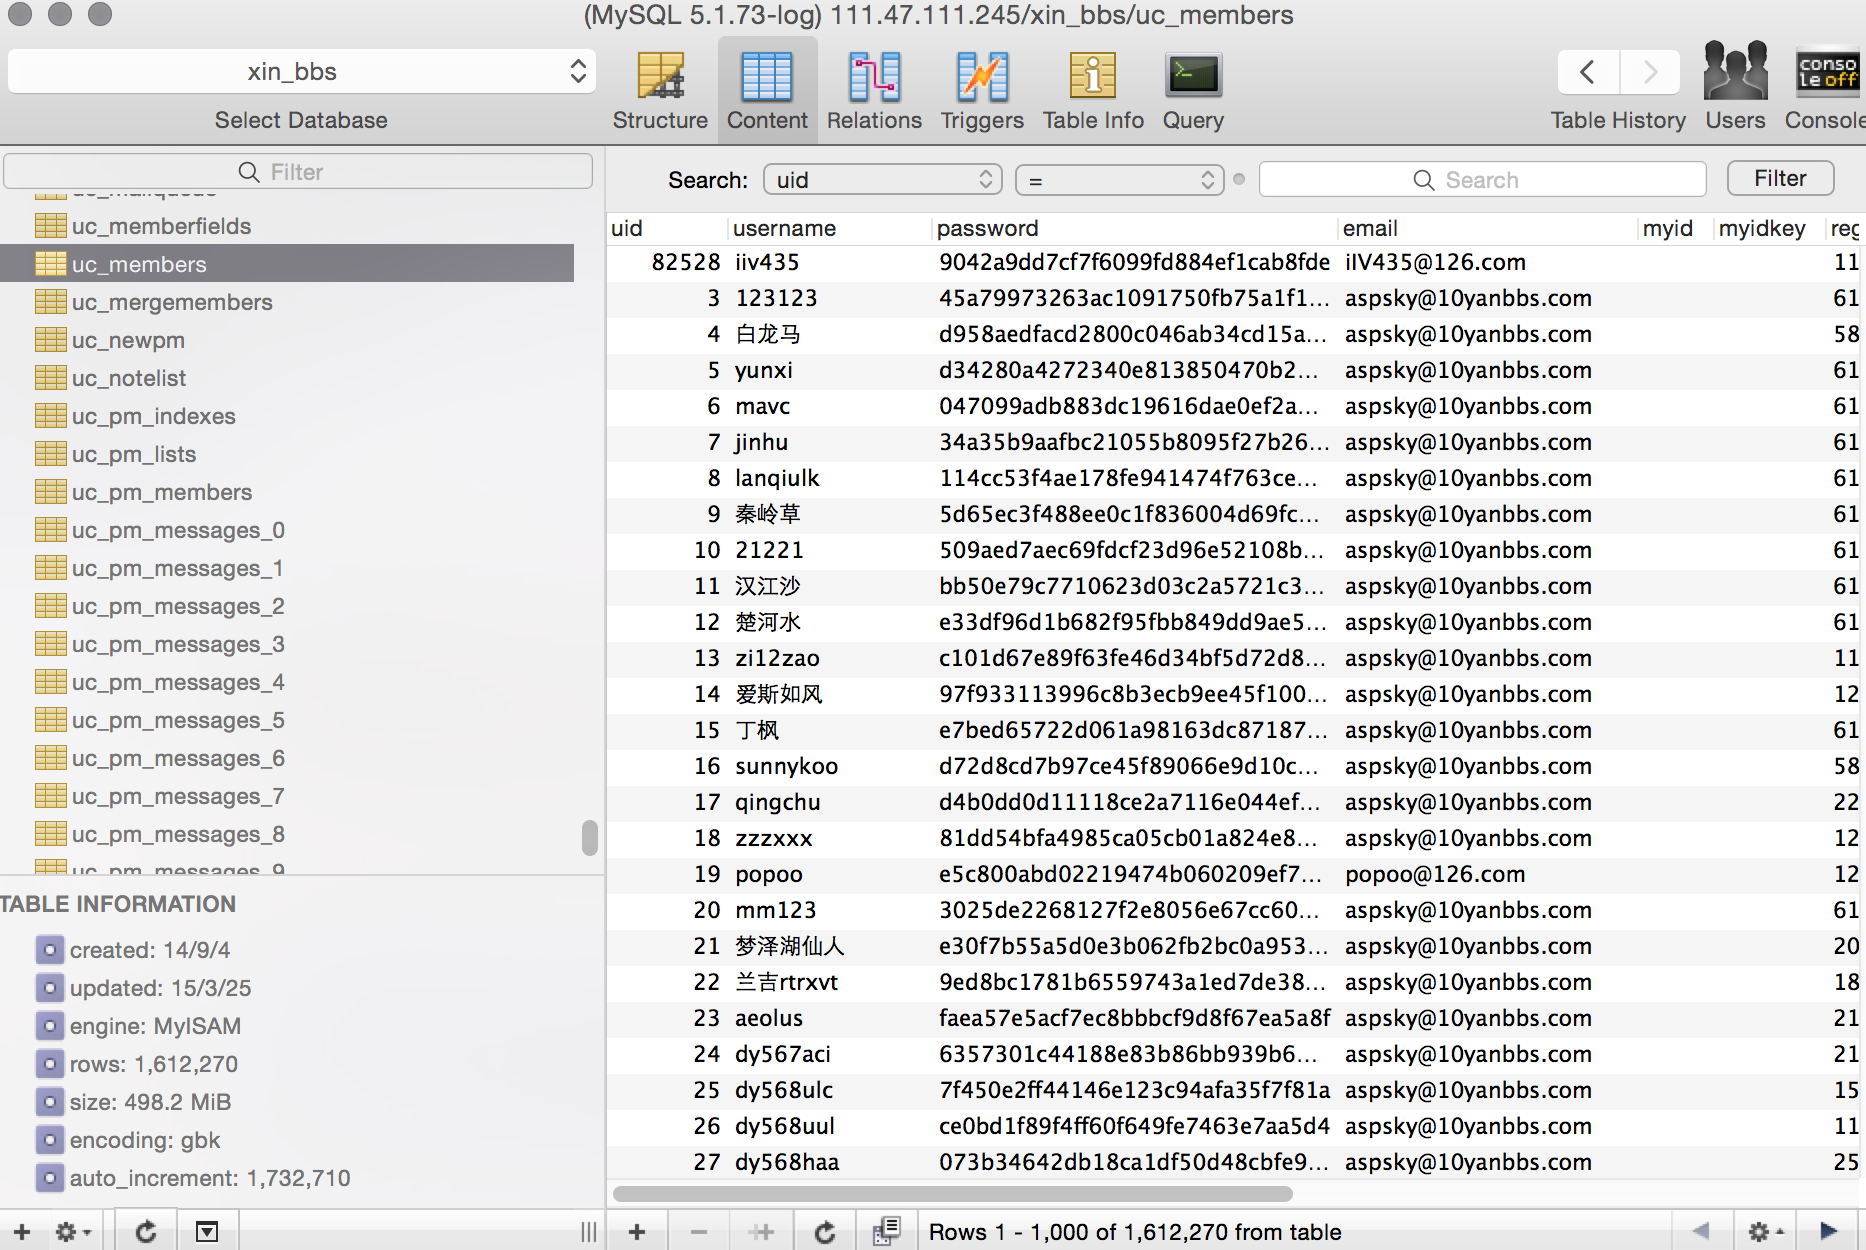
Task: Remove selected row with minus icon
Action: [699, 1231]
